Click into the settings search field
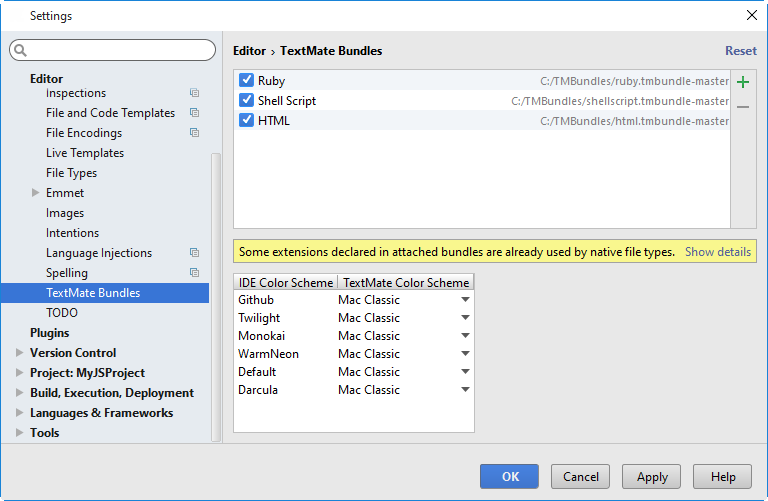 (x=118, y=50)
